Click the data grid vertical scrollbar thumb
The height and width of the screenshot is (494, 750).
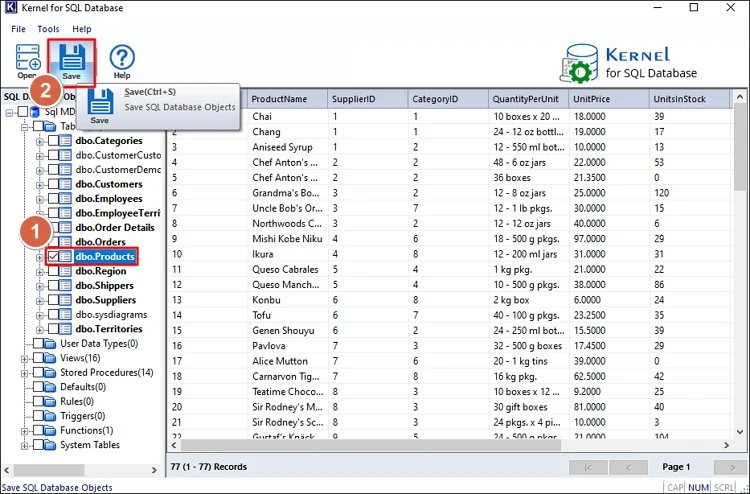(x=739, y=149)
